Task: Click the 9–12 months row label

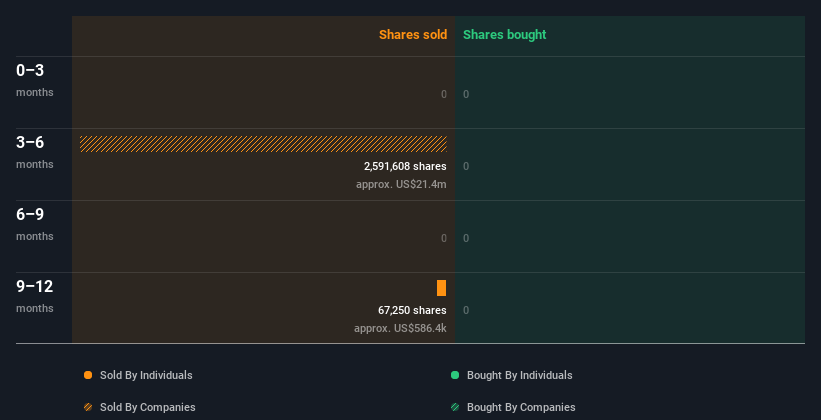Action: click(35, 296)
